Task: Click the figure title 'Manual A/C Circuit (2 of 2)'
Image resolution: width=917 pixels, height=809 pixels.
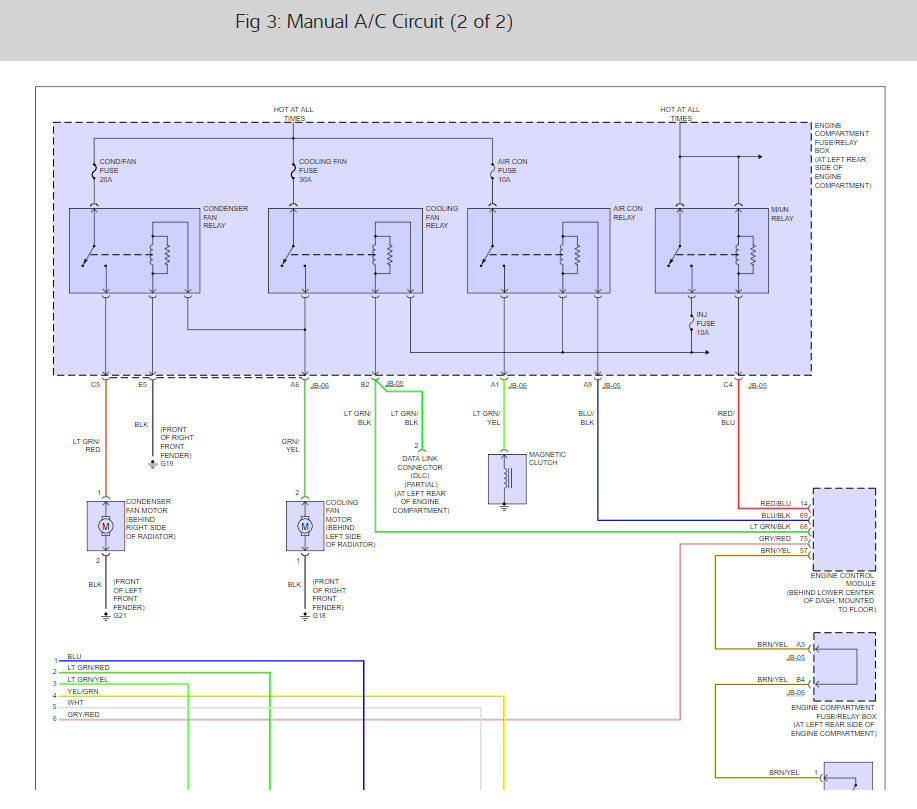Action: click(x=399, y=22)
